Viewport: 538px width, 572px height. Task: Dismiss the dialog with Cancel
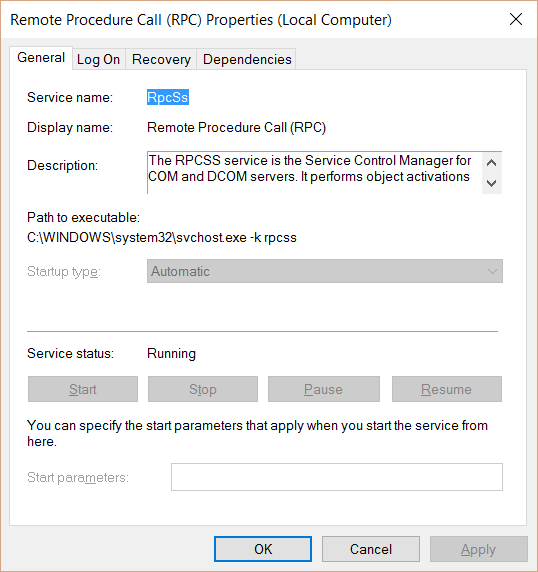point(371,549)
